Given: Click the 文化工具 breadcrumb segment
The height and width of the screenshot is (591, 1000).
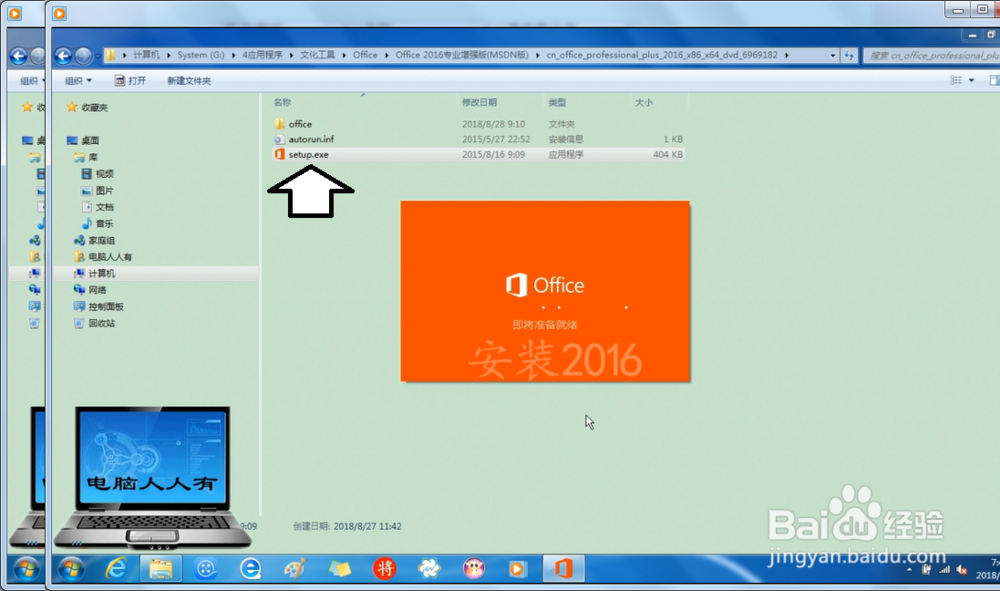Looking at the screenshot, I should coord(318,55).
